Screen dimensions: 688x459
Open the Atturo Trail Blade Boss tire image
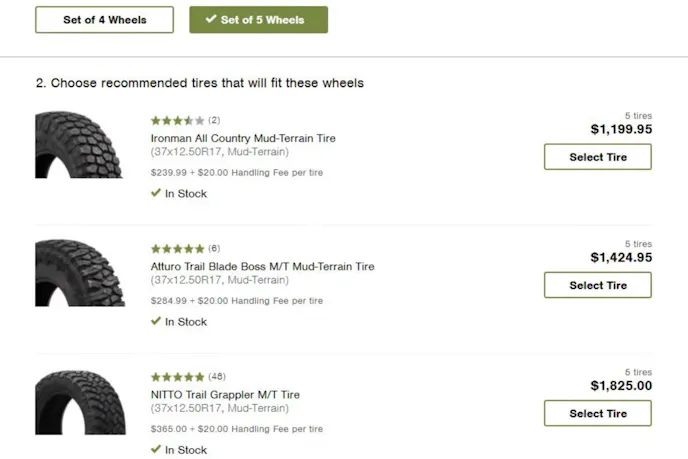tap(79, 273)
